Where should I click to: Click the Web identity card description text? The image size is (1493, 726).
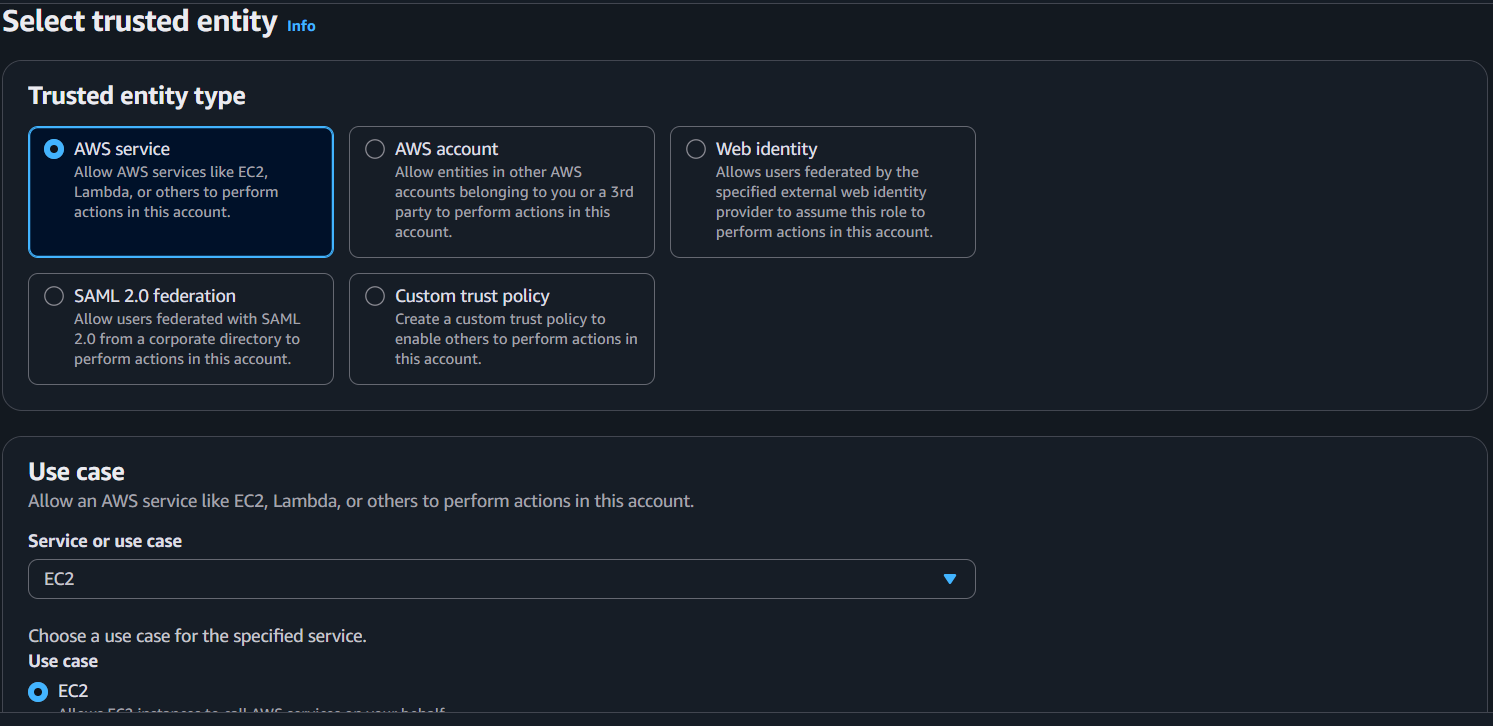pyautogui.click(x=824, y=202)
